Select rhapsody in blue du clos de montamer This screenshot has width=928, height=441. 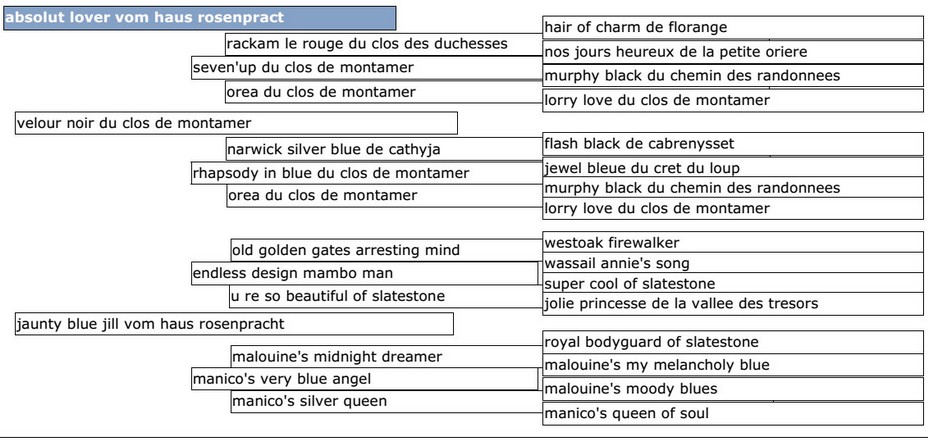click(x=367, y=173)
